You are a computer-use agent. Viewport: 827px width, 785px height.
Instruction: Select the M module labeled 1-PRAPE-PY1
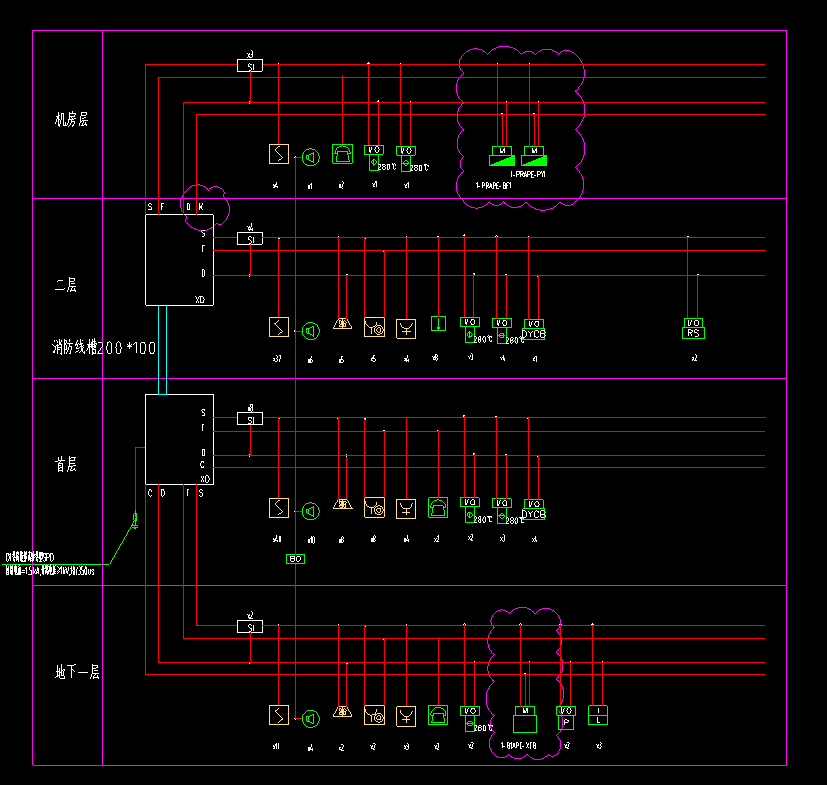[x=534, y=156]
